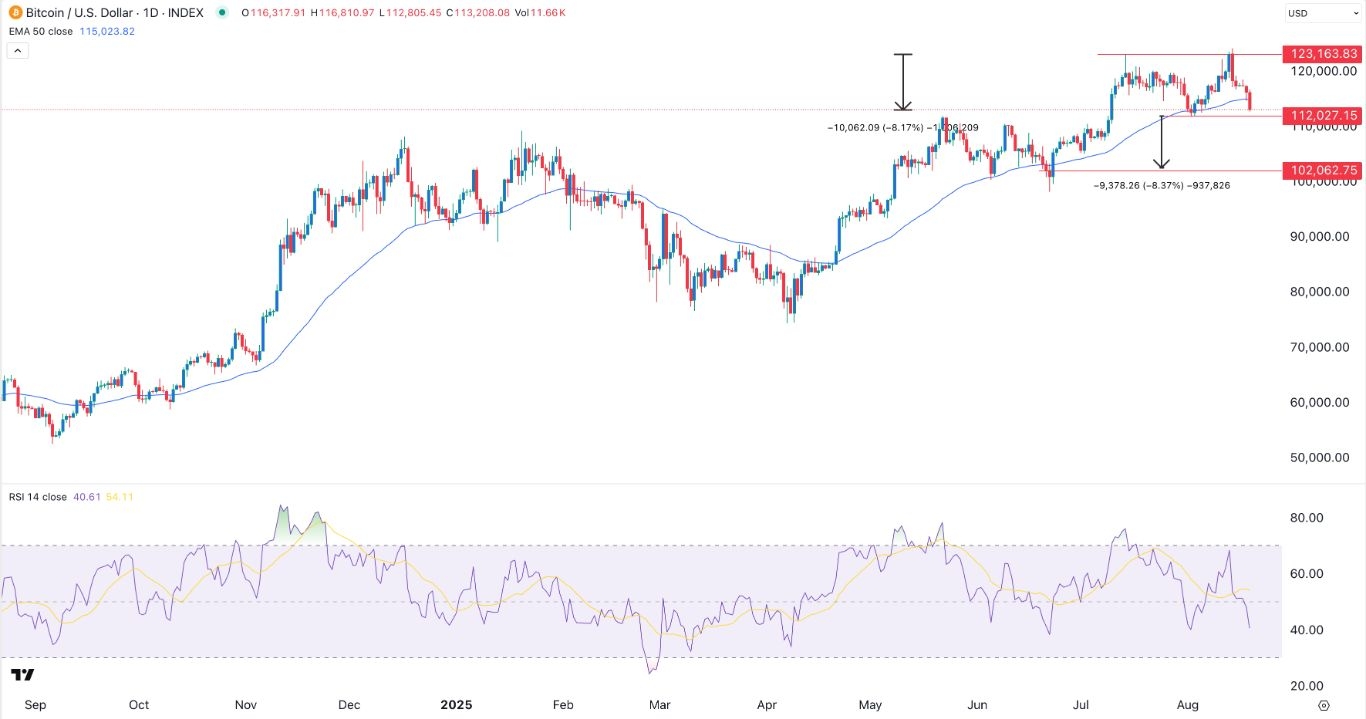The height and width of the screenshot is (719, 1366).
Task: Click the 2025 marker on time axis
Action: coord(455,705)
